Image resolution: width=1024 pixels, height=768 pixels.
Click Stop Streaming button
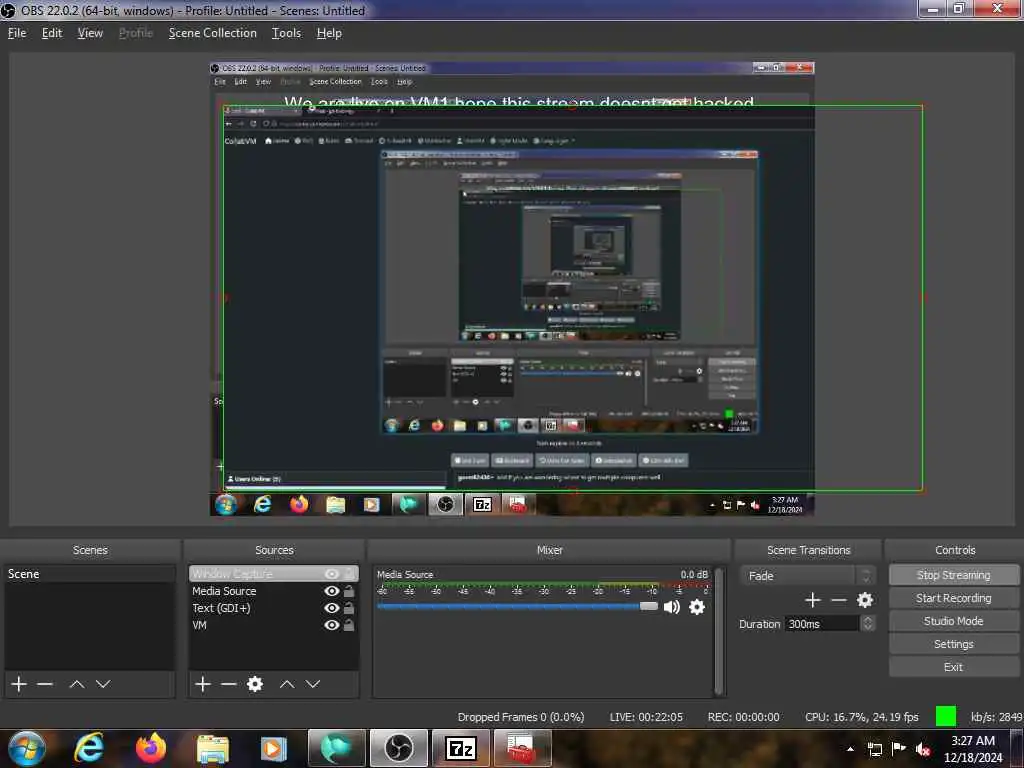953,575
